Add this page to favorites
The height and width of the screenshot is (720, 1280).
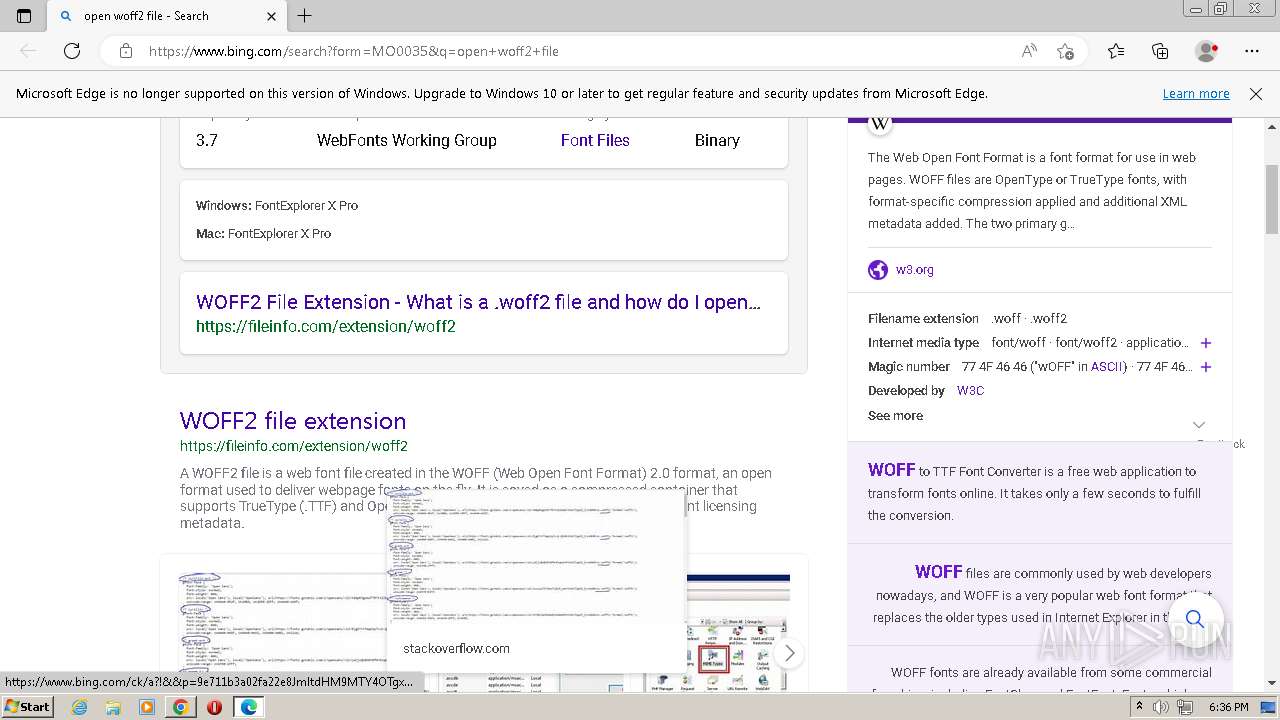(x=1065, y=51)
